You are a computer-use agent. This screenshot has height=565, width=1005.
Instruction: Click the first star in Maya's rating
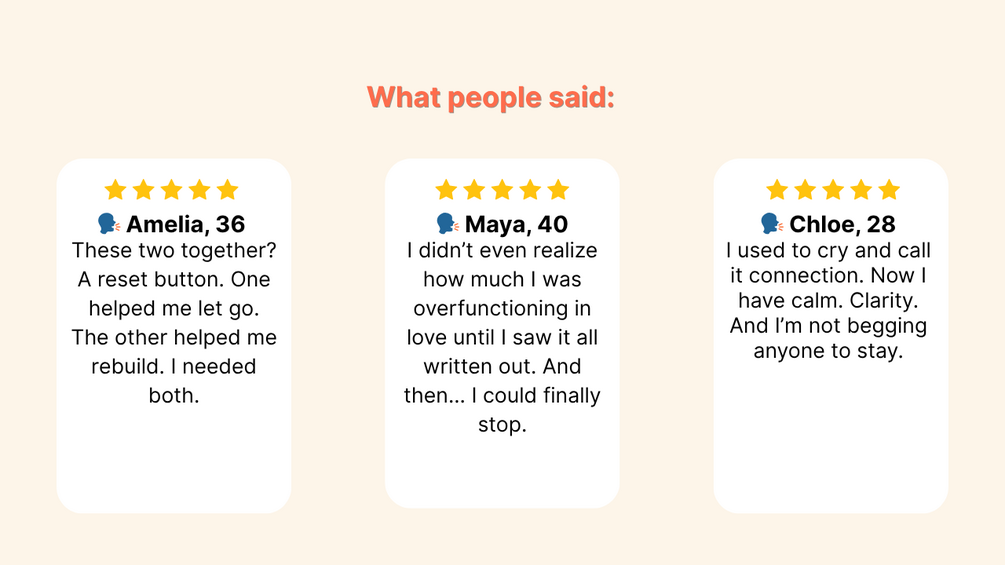point(446,190)
